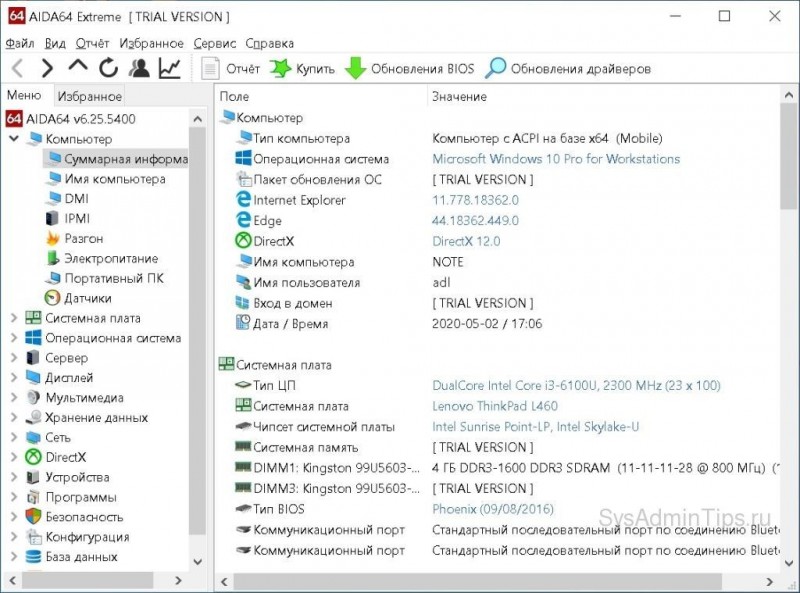The width and height of the screenshot is (800, 593).
Task: Expand the Сеть tree node
Action: [x=14, y=437]
